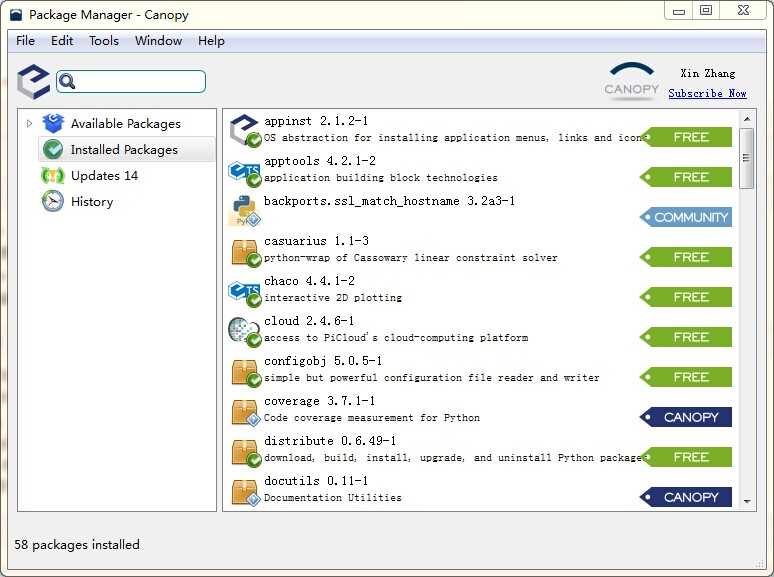
Task: Click the CANOPY tag for coverage
Action: coord(686,417)
